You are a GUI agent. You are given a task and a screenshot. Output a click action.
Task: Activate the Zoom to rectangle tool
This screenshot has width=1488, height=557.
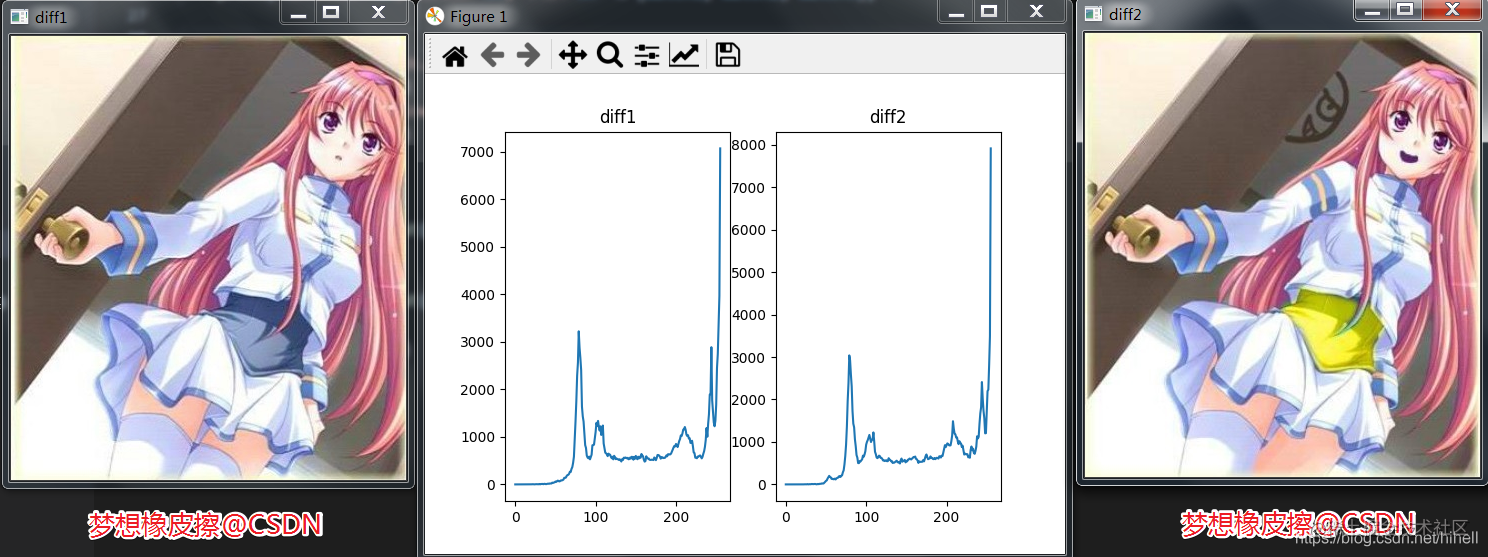(x=610, y=55)
